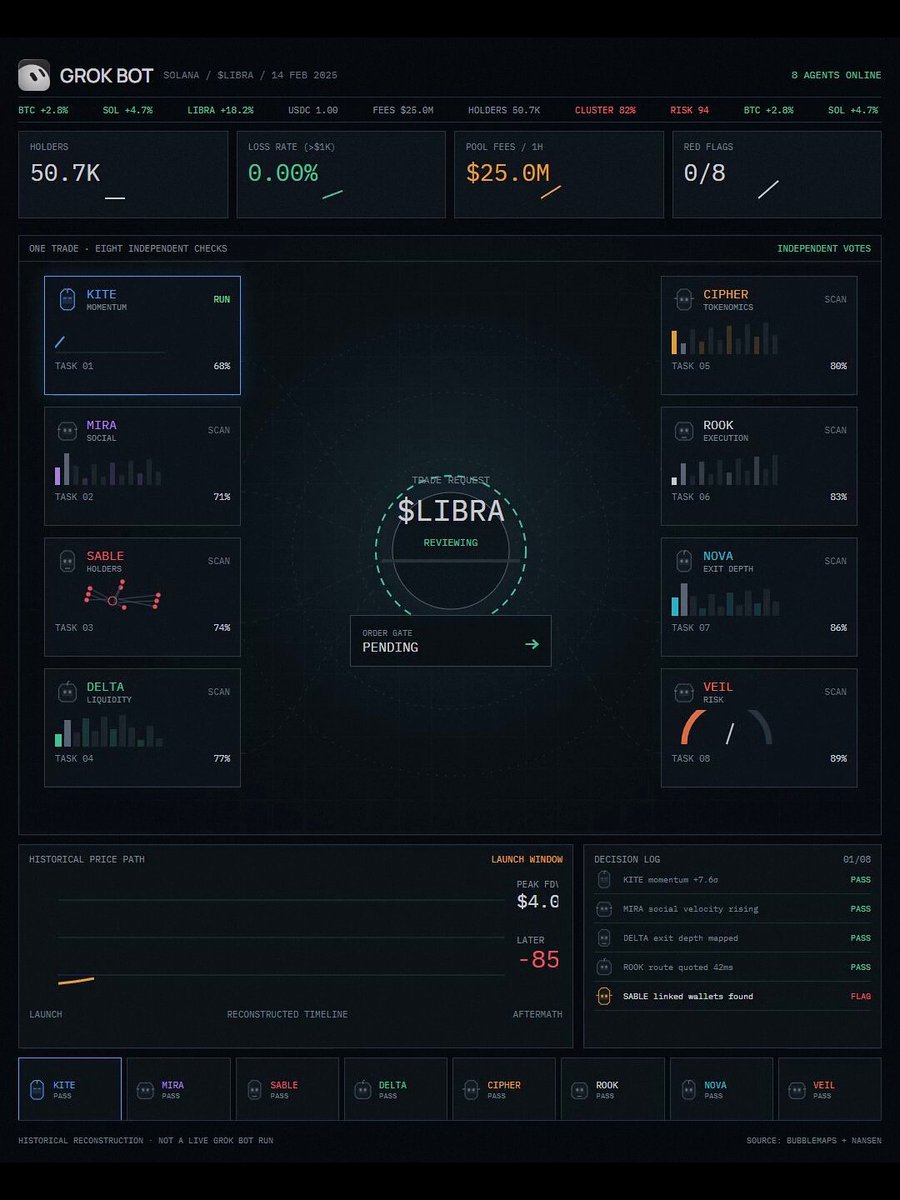Click the agent icon beside 'DELTA exit depth mapped'
The height and width of the screenshot is (1200, 900).
coord(604,938)
